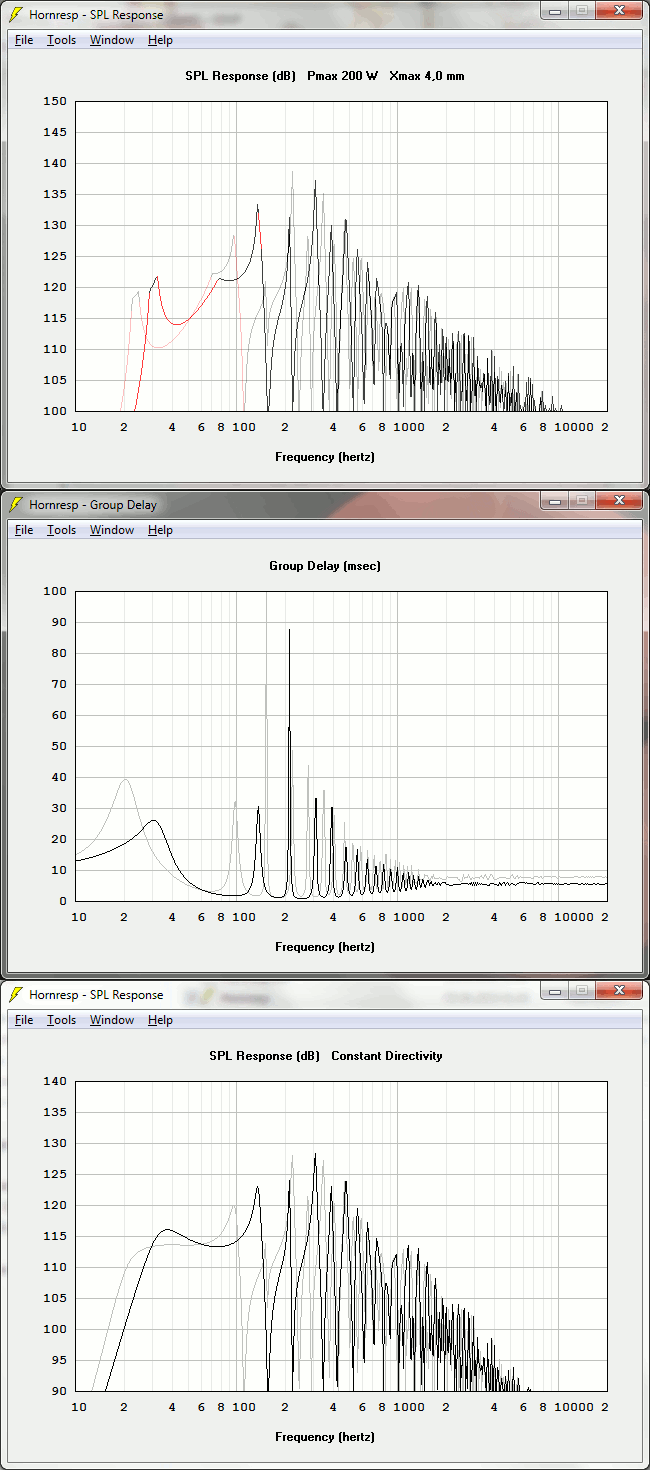Click the 'Group Delay (msec)' chart title

(325, 566)
